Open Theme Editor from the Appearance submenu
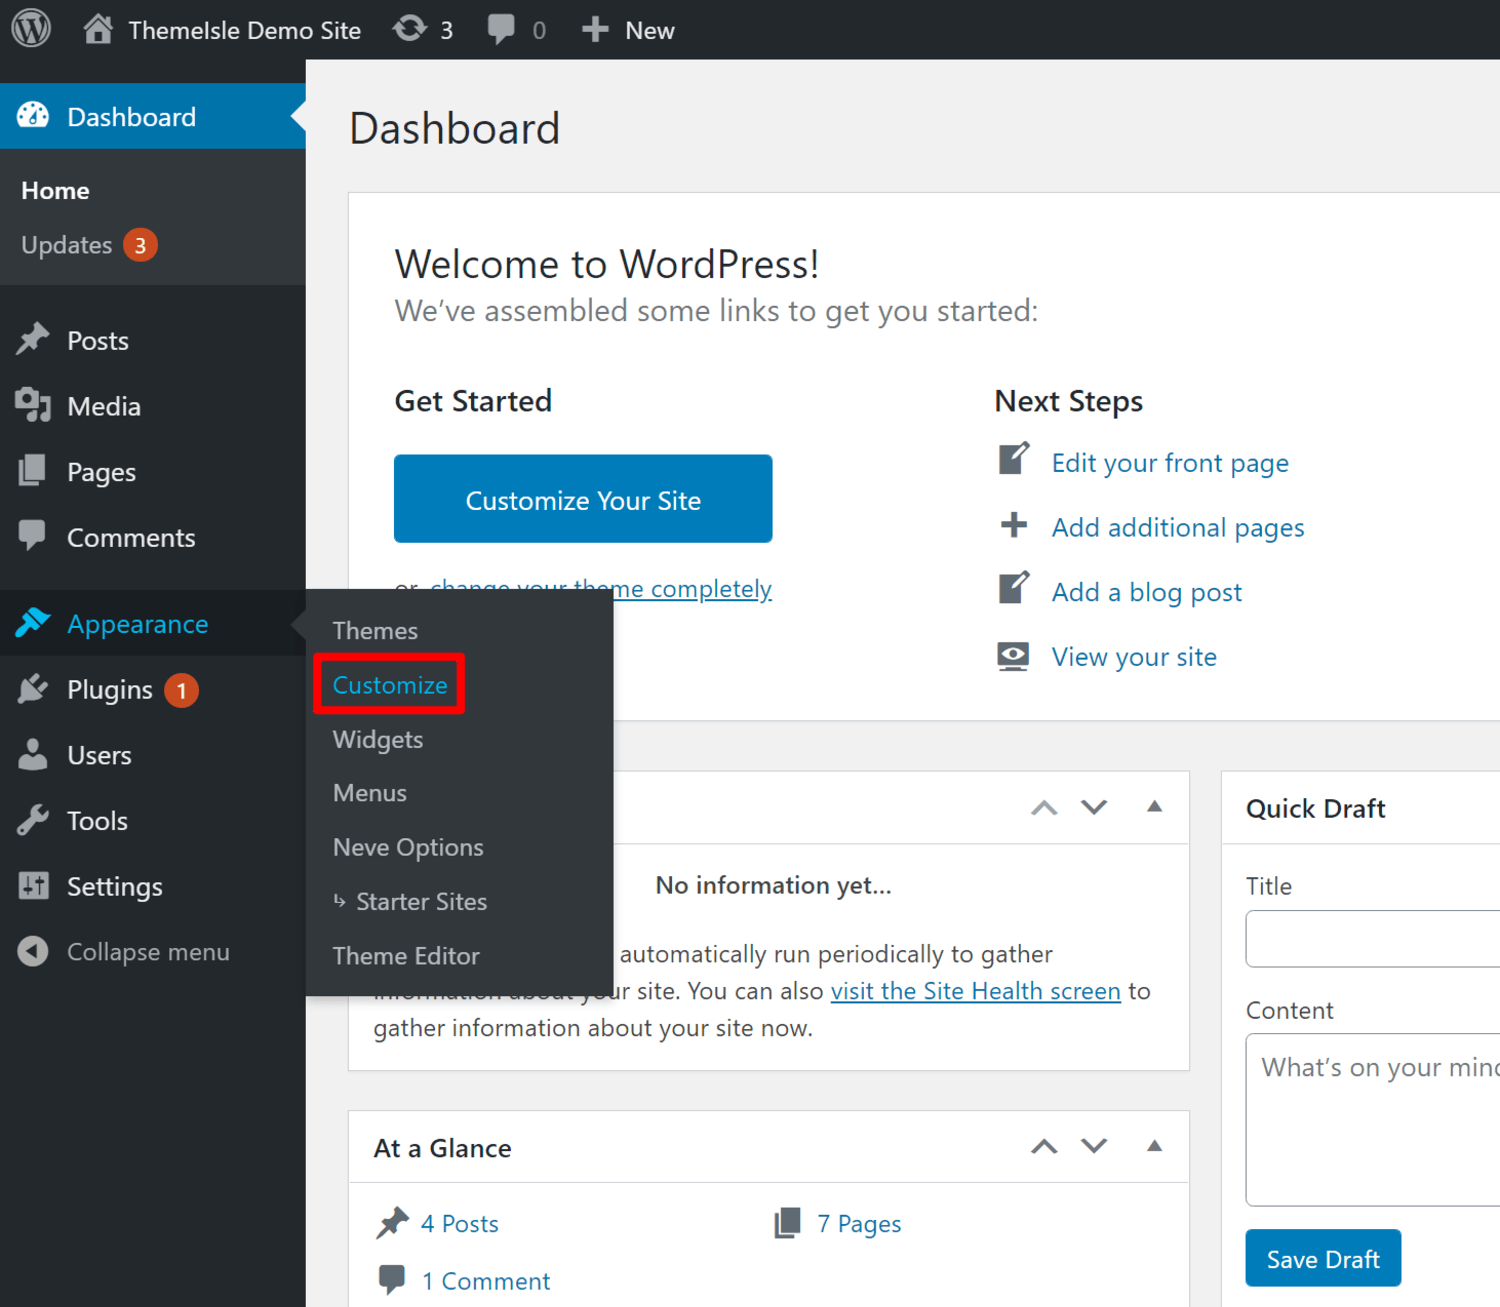 click(x=406, y=956)
